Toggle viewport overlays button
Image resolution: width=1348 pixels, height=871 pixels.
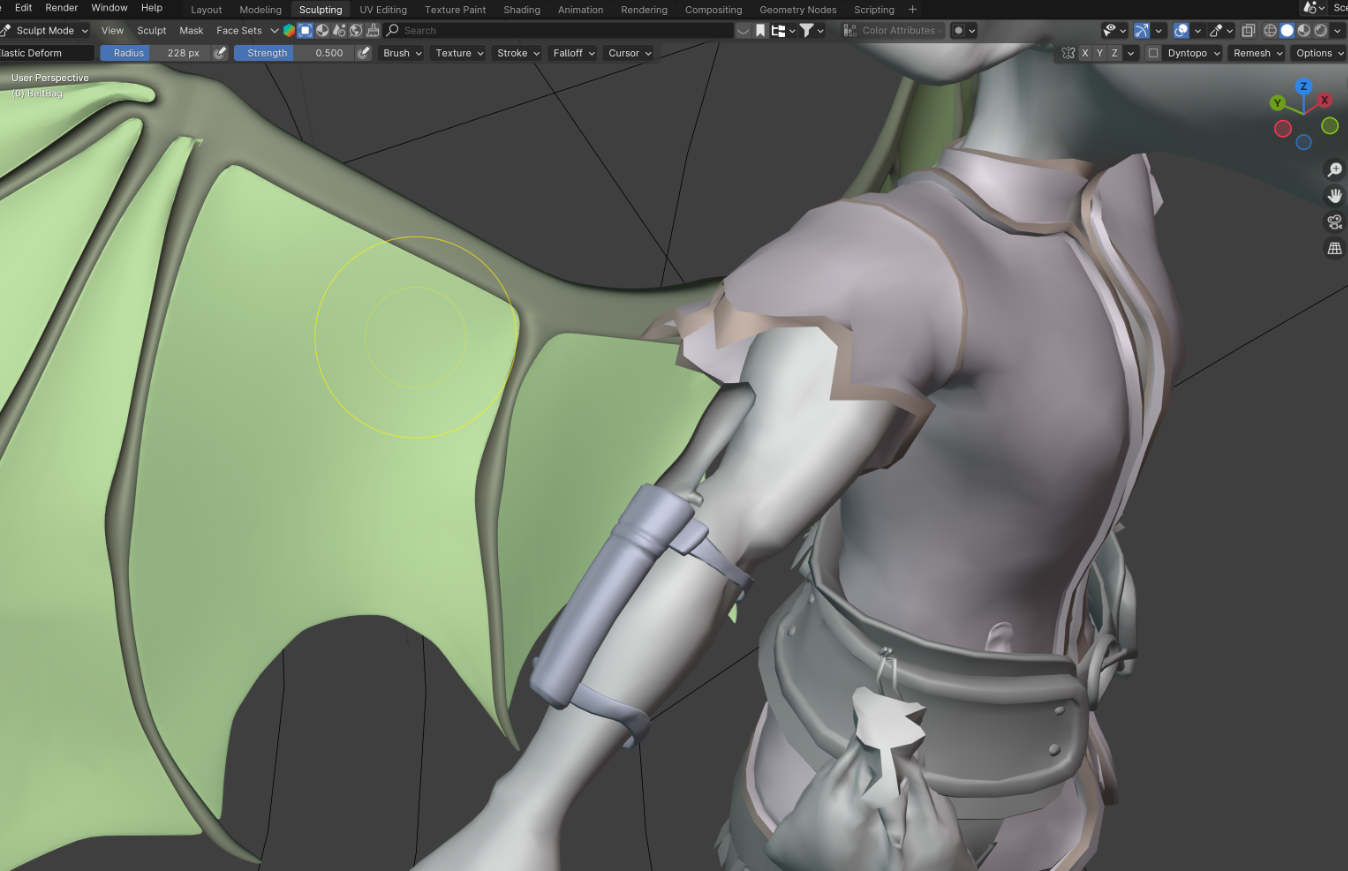pos(1181,30)
